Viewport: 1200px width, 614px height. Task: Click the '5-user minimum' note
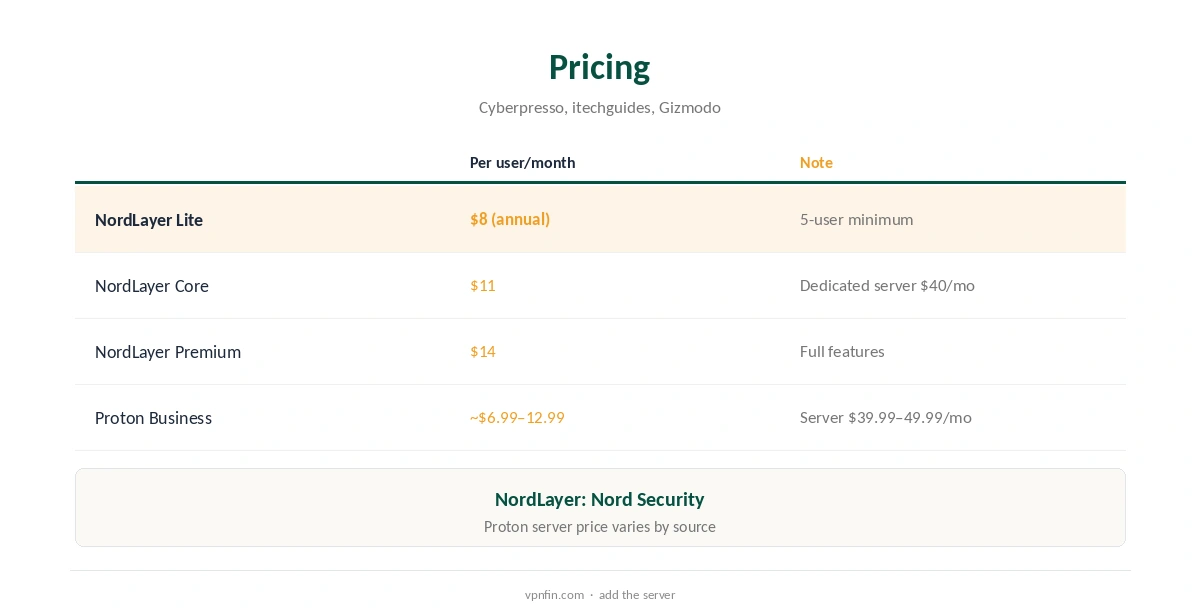coord(856,219)
